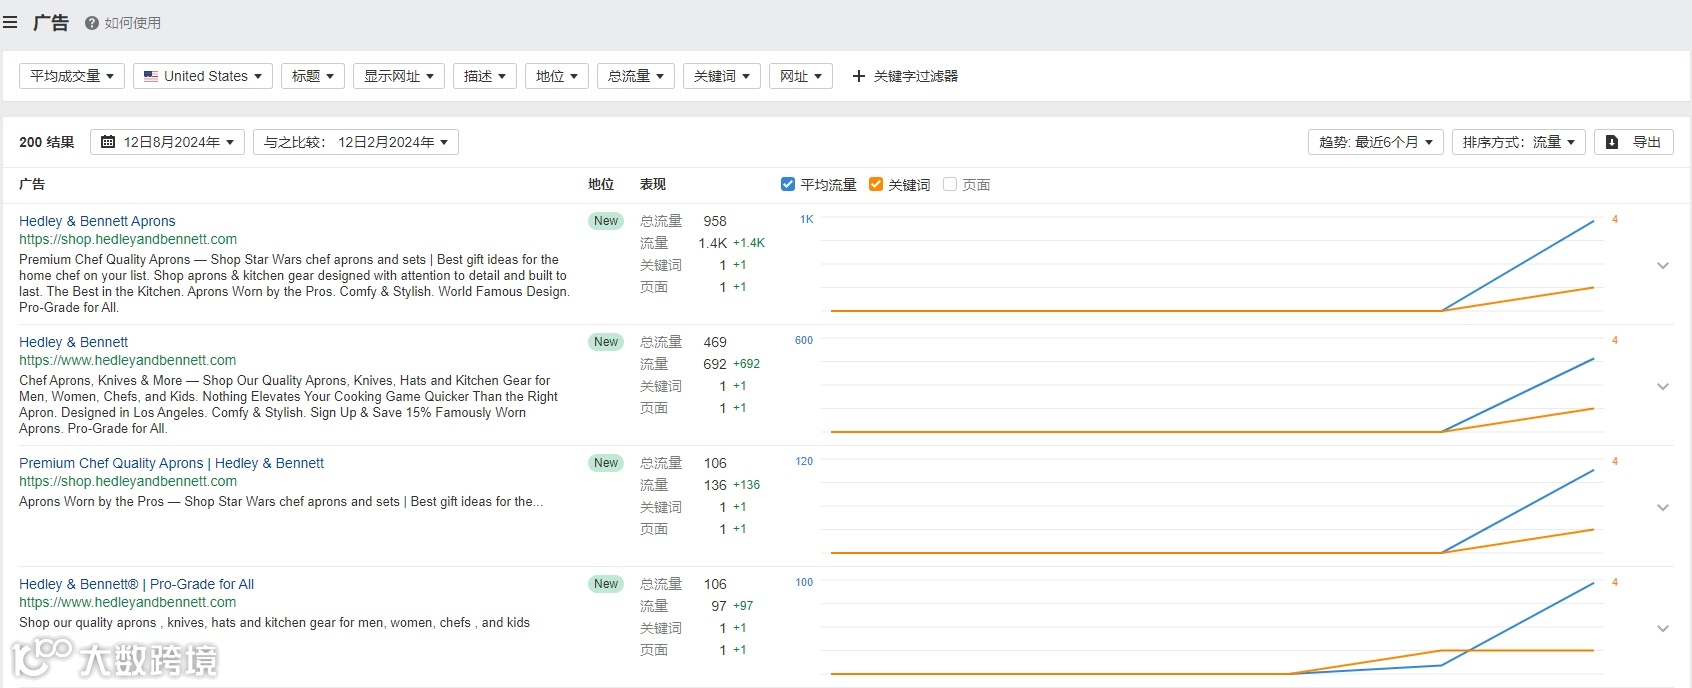Uncheck the orange 关键词 checkbox

point(876,184)
